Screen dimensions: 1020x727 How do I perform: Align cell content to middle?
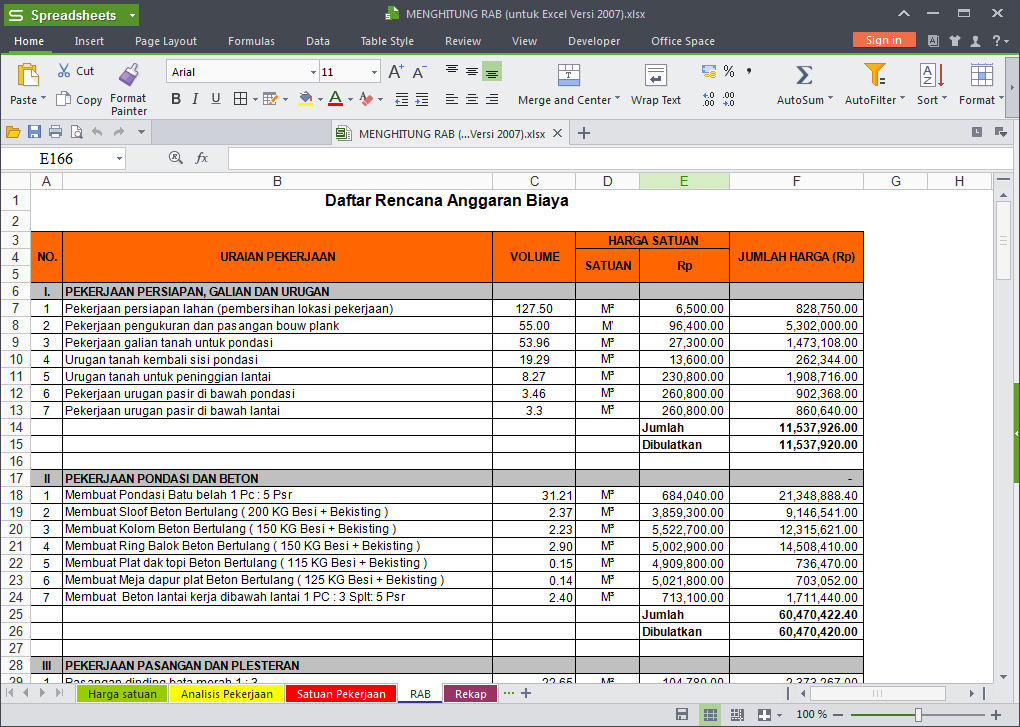point(472,72)
